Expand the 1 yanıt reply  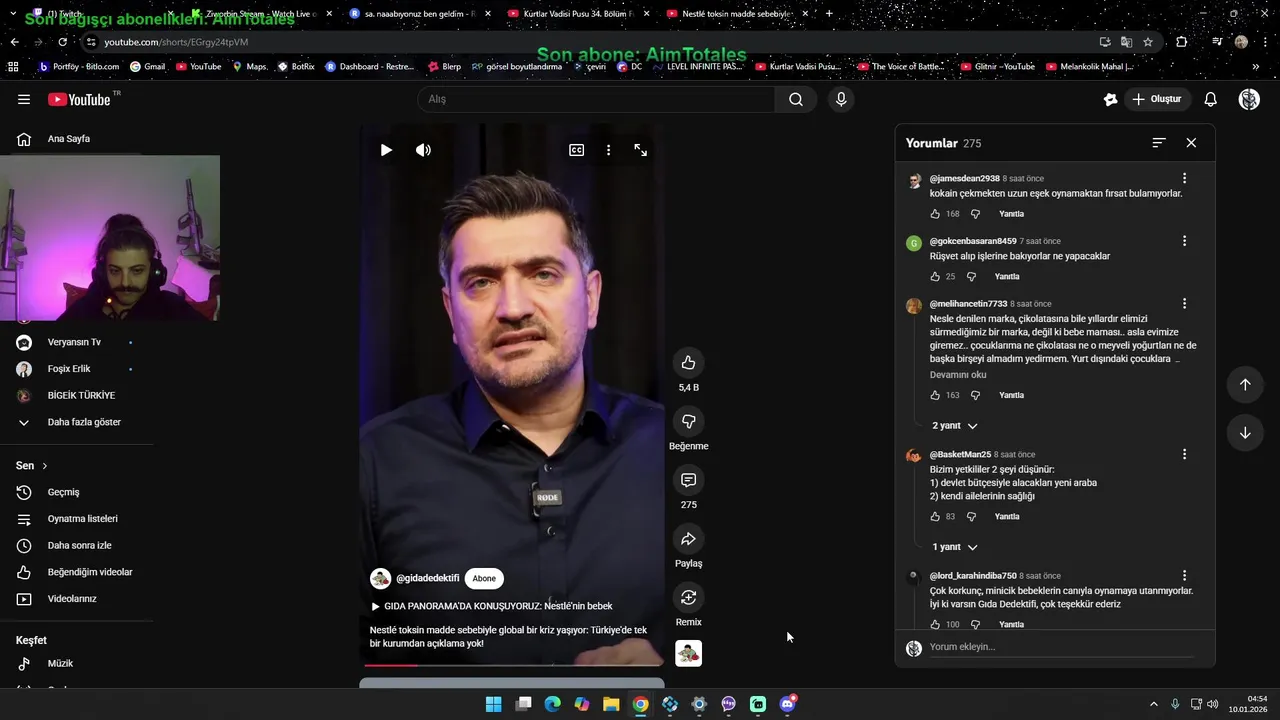tap(955, 547)
